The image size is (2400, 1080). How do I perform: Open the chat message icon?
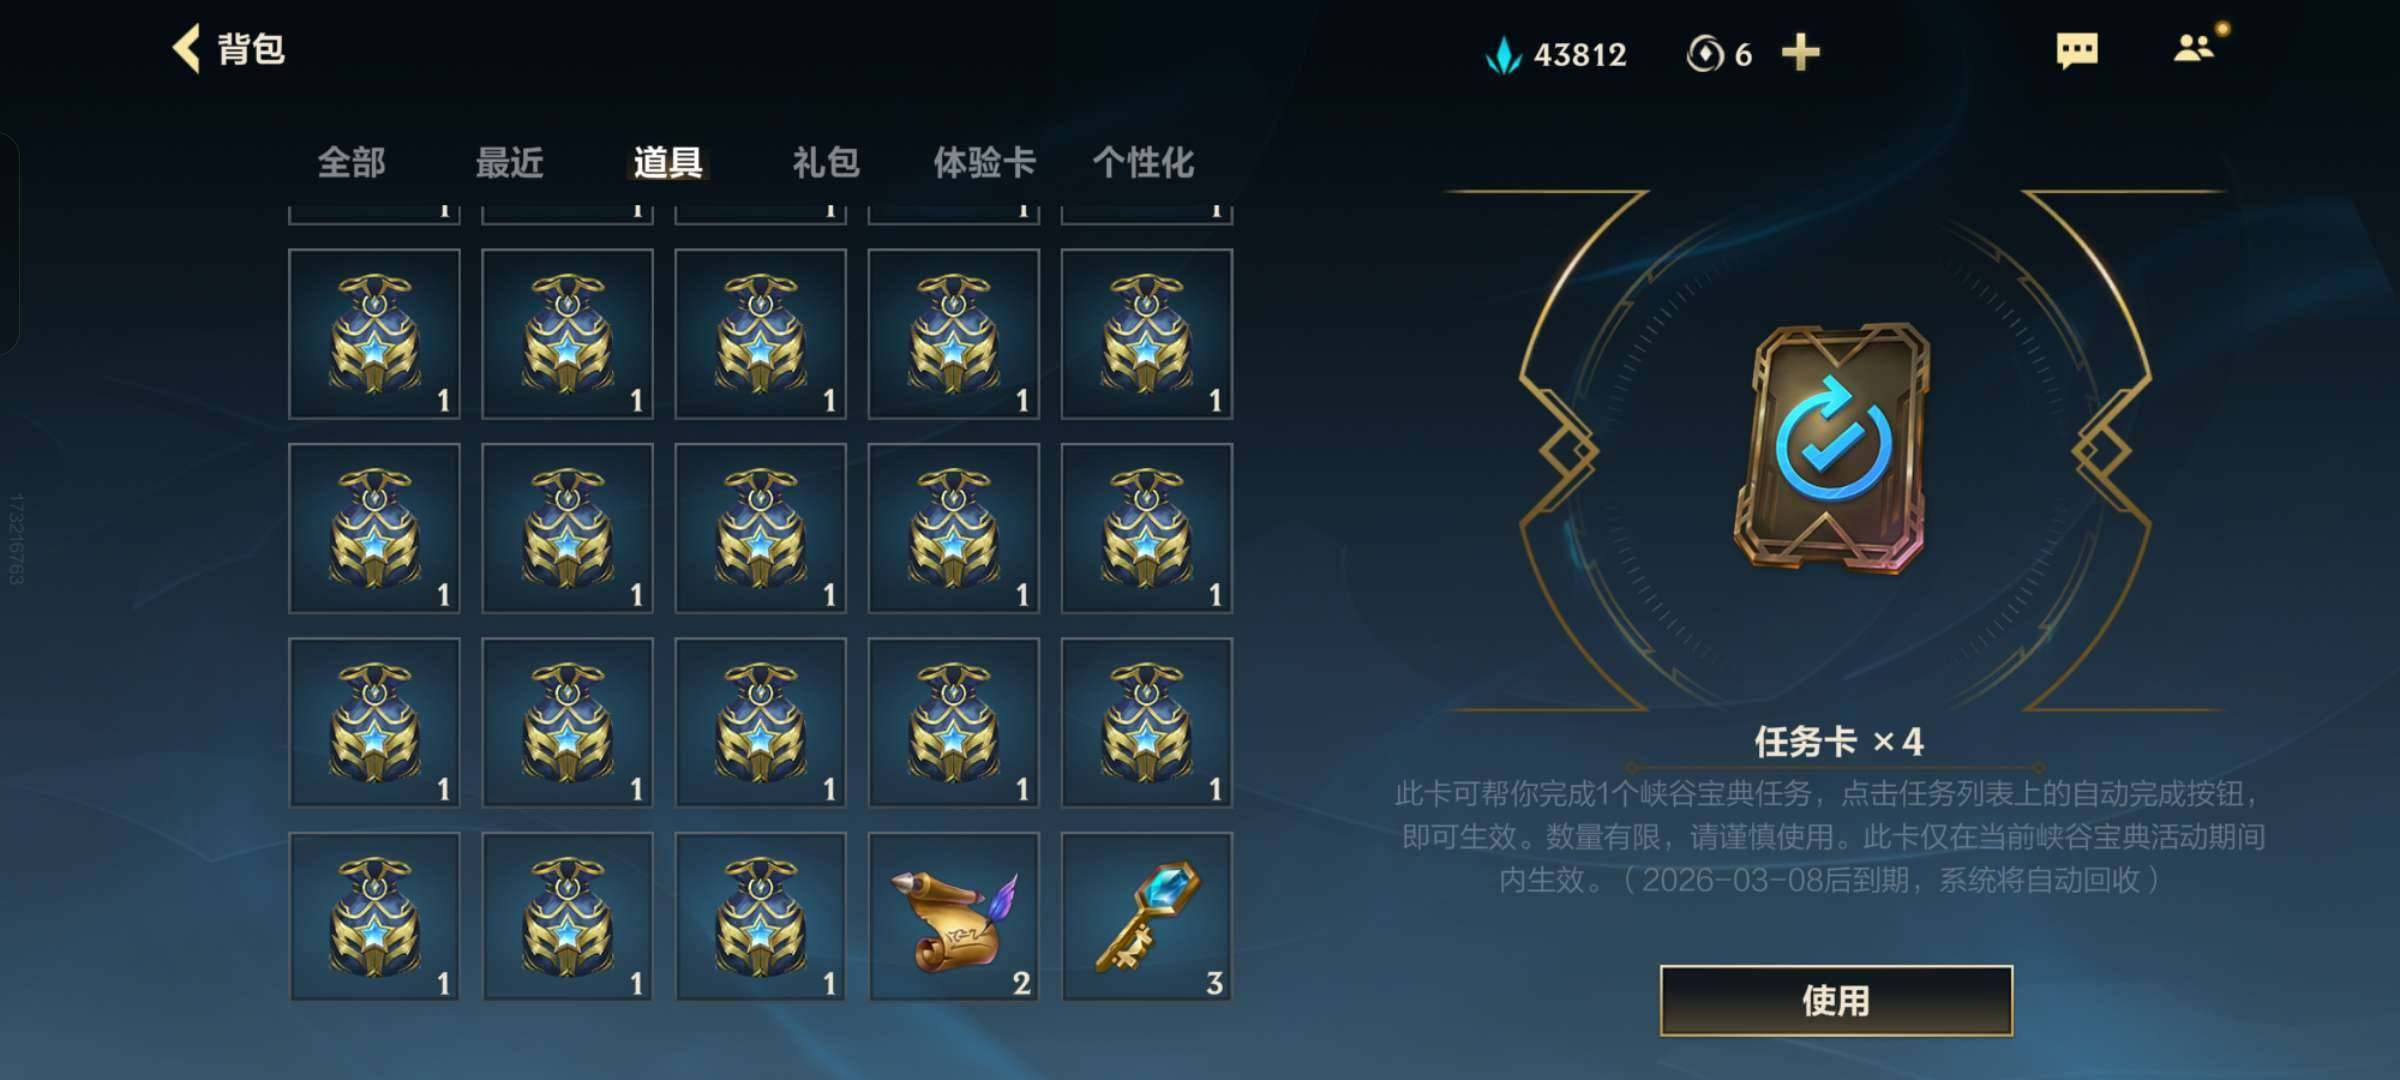click(2076, 50)
